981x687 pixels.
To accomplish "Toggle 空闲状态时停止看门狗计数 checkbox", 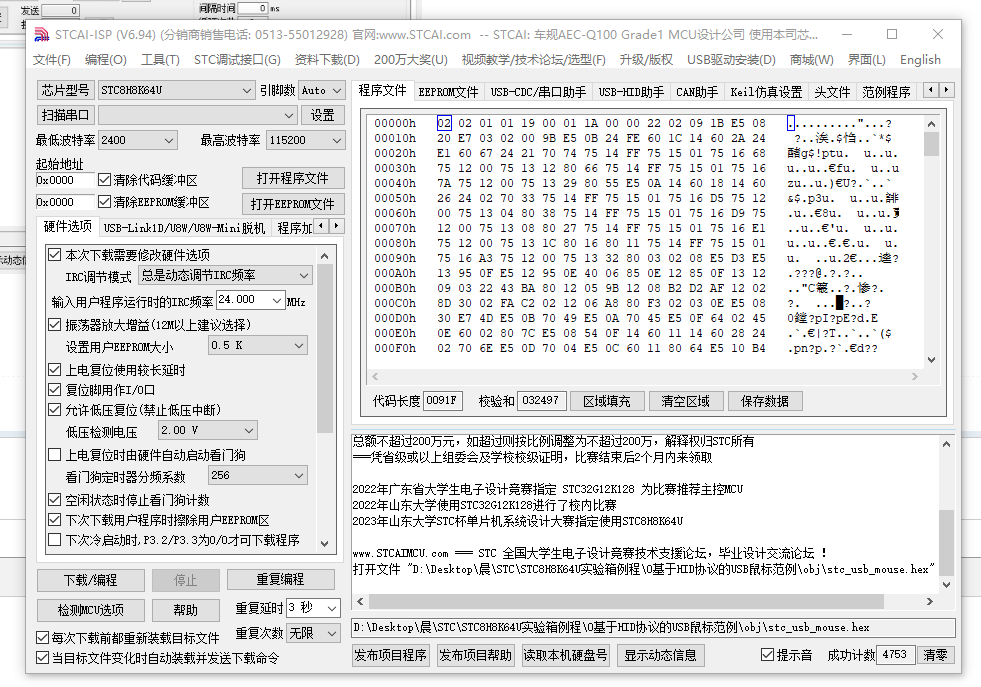I will [x=55, y=500].
